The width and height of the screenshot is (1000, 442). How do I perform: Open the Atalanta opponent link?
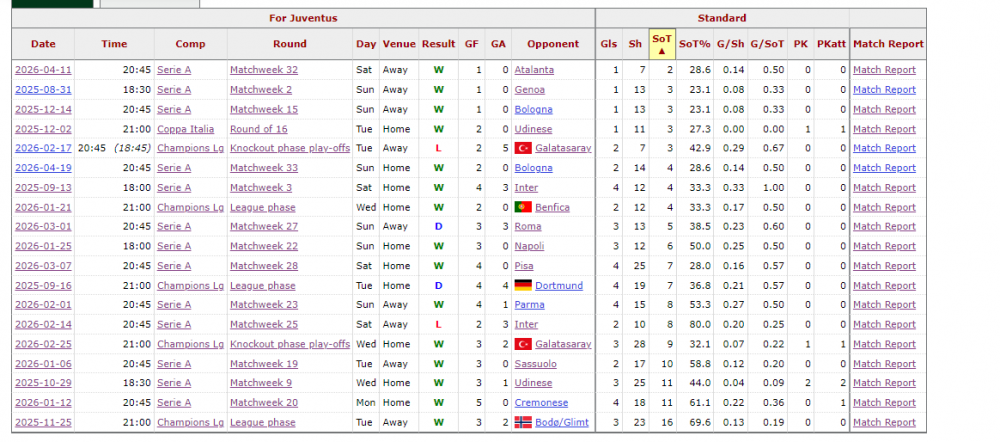point(534,70)
